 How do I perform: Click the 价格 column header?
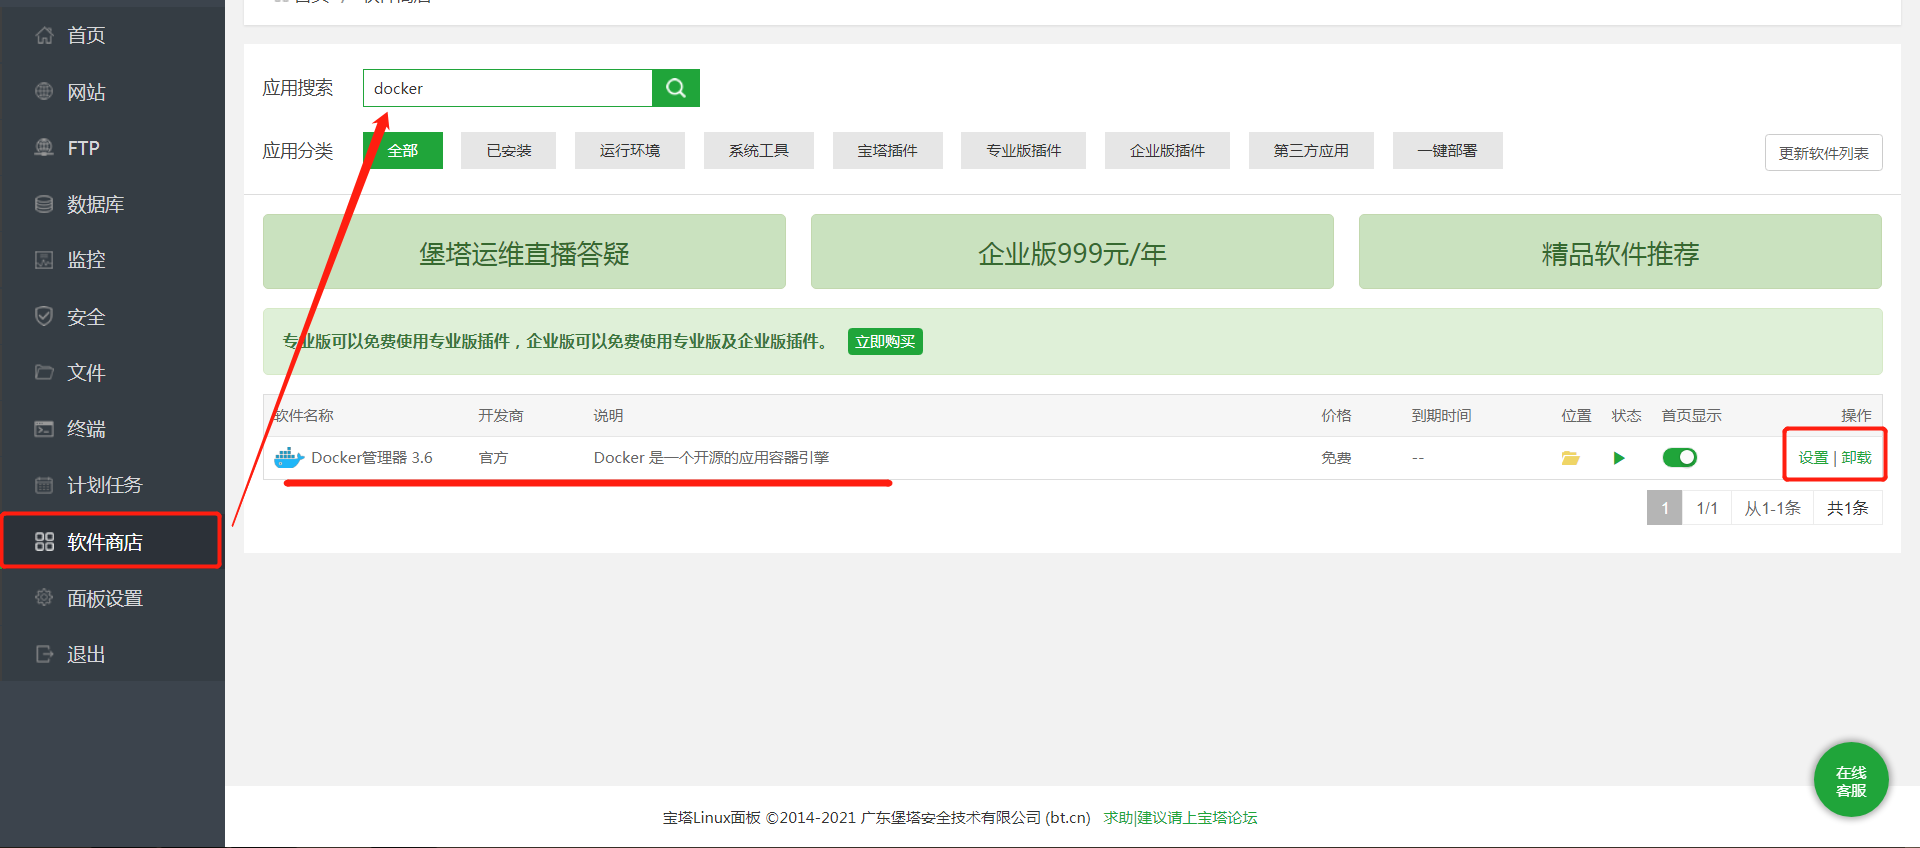click(x=1336, y=416)
